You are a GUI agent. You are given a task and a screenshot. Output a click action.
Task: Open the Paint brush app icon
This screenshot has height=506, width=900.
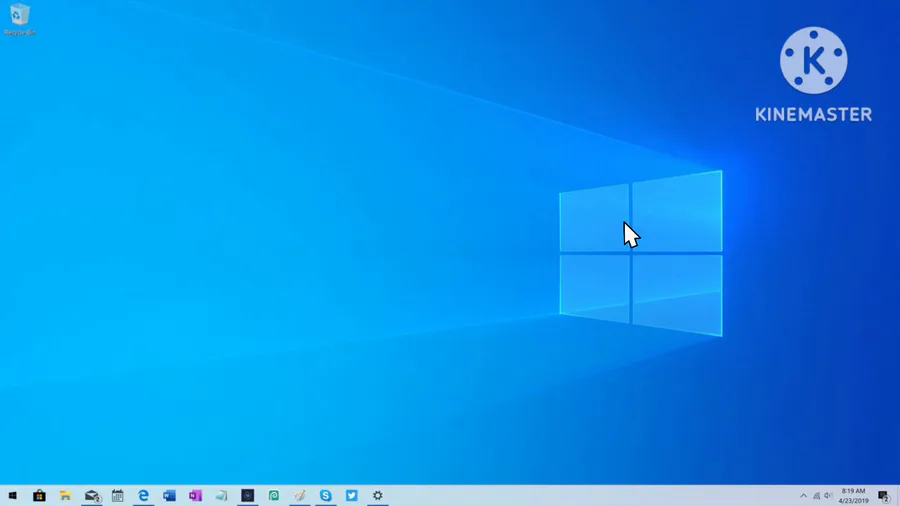[x=300, y=496]
